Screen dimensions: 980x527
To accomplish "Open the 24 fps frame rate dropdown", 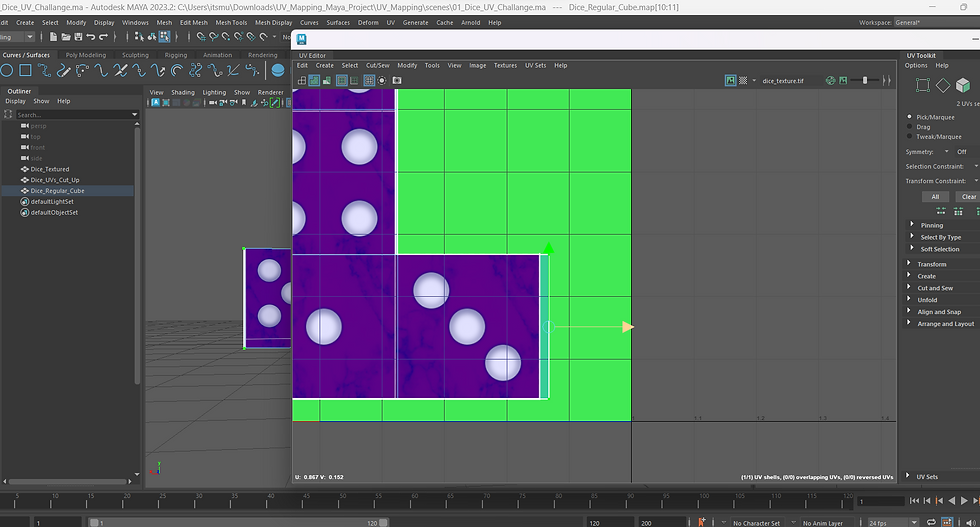I will [893, 523].
